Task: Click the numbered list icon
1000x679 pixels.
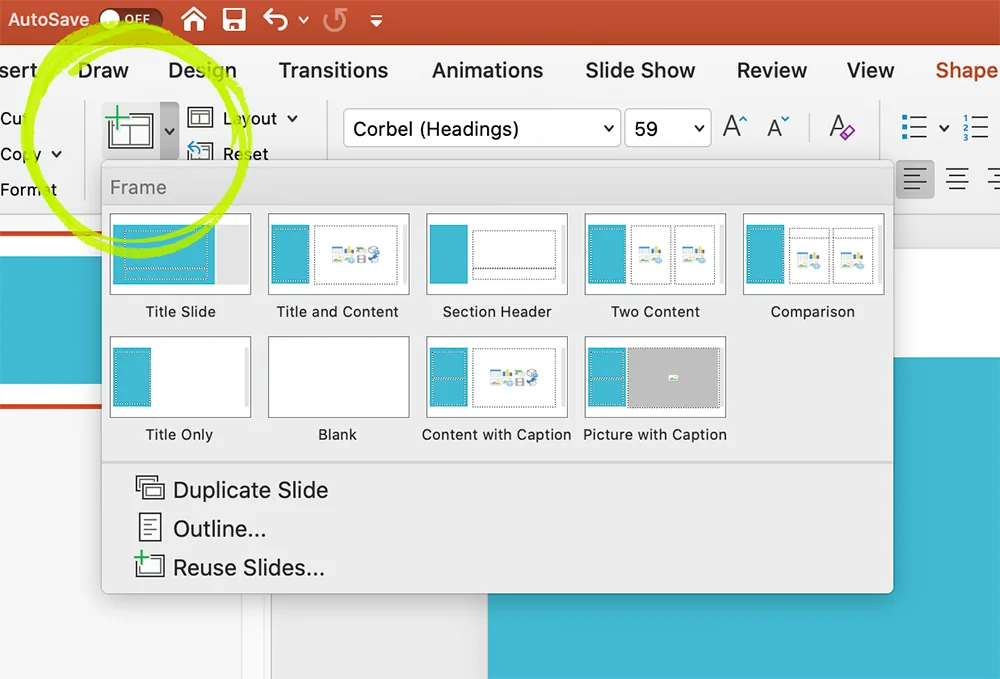Action: 976,127
